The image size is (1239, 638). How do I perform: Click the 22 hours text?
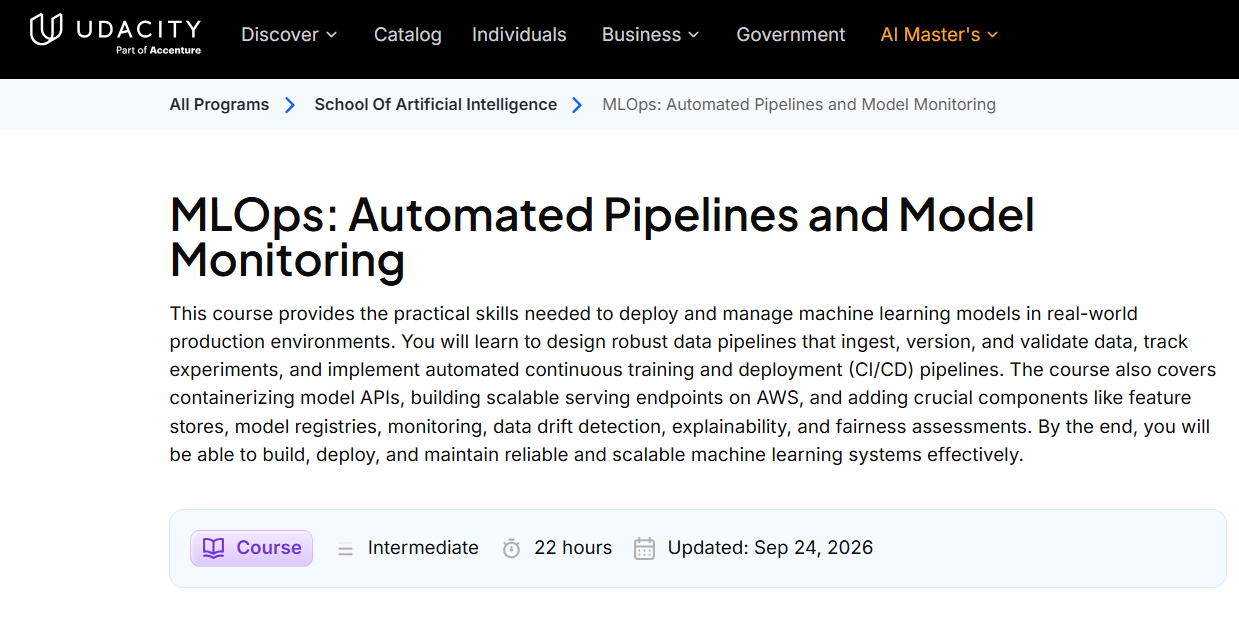pos(573,548)
